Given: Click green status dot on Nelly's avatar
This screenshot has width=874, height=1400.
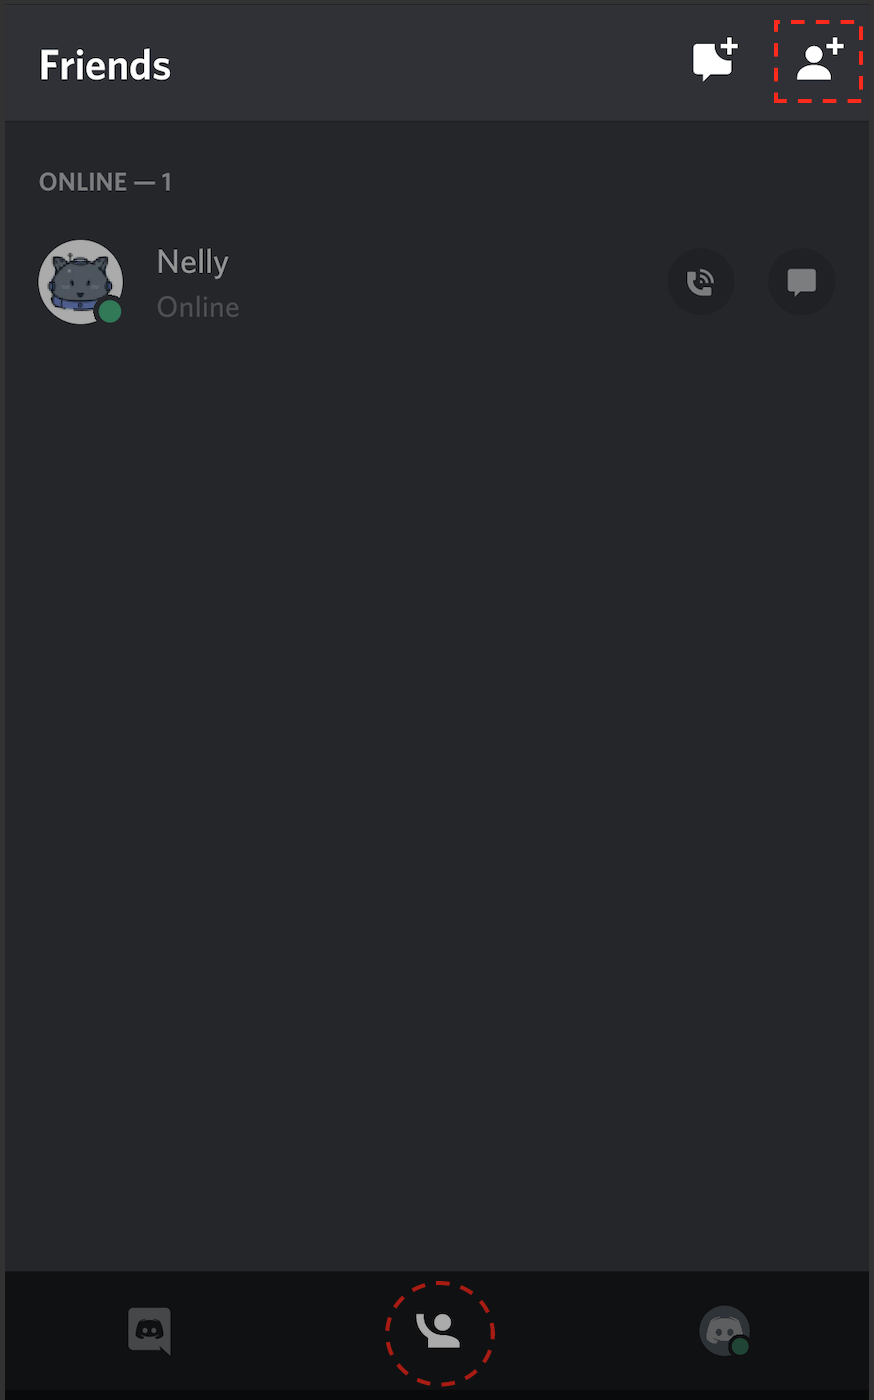Looking at the screenshot, I should pyautogui.click(x=110, y=311).
